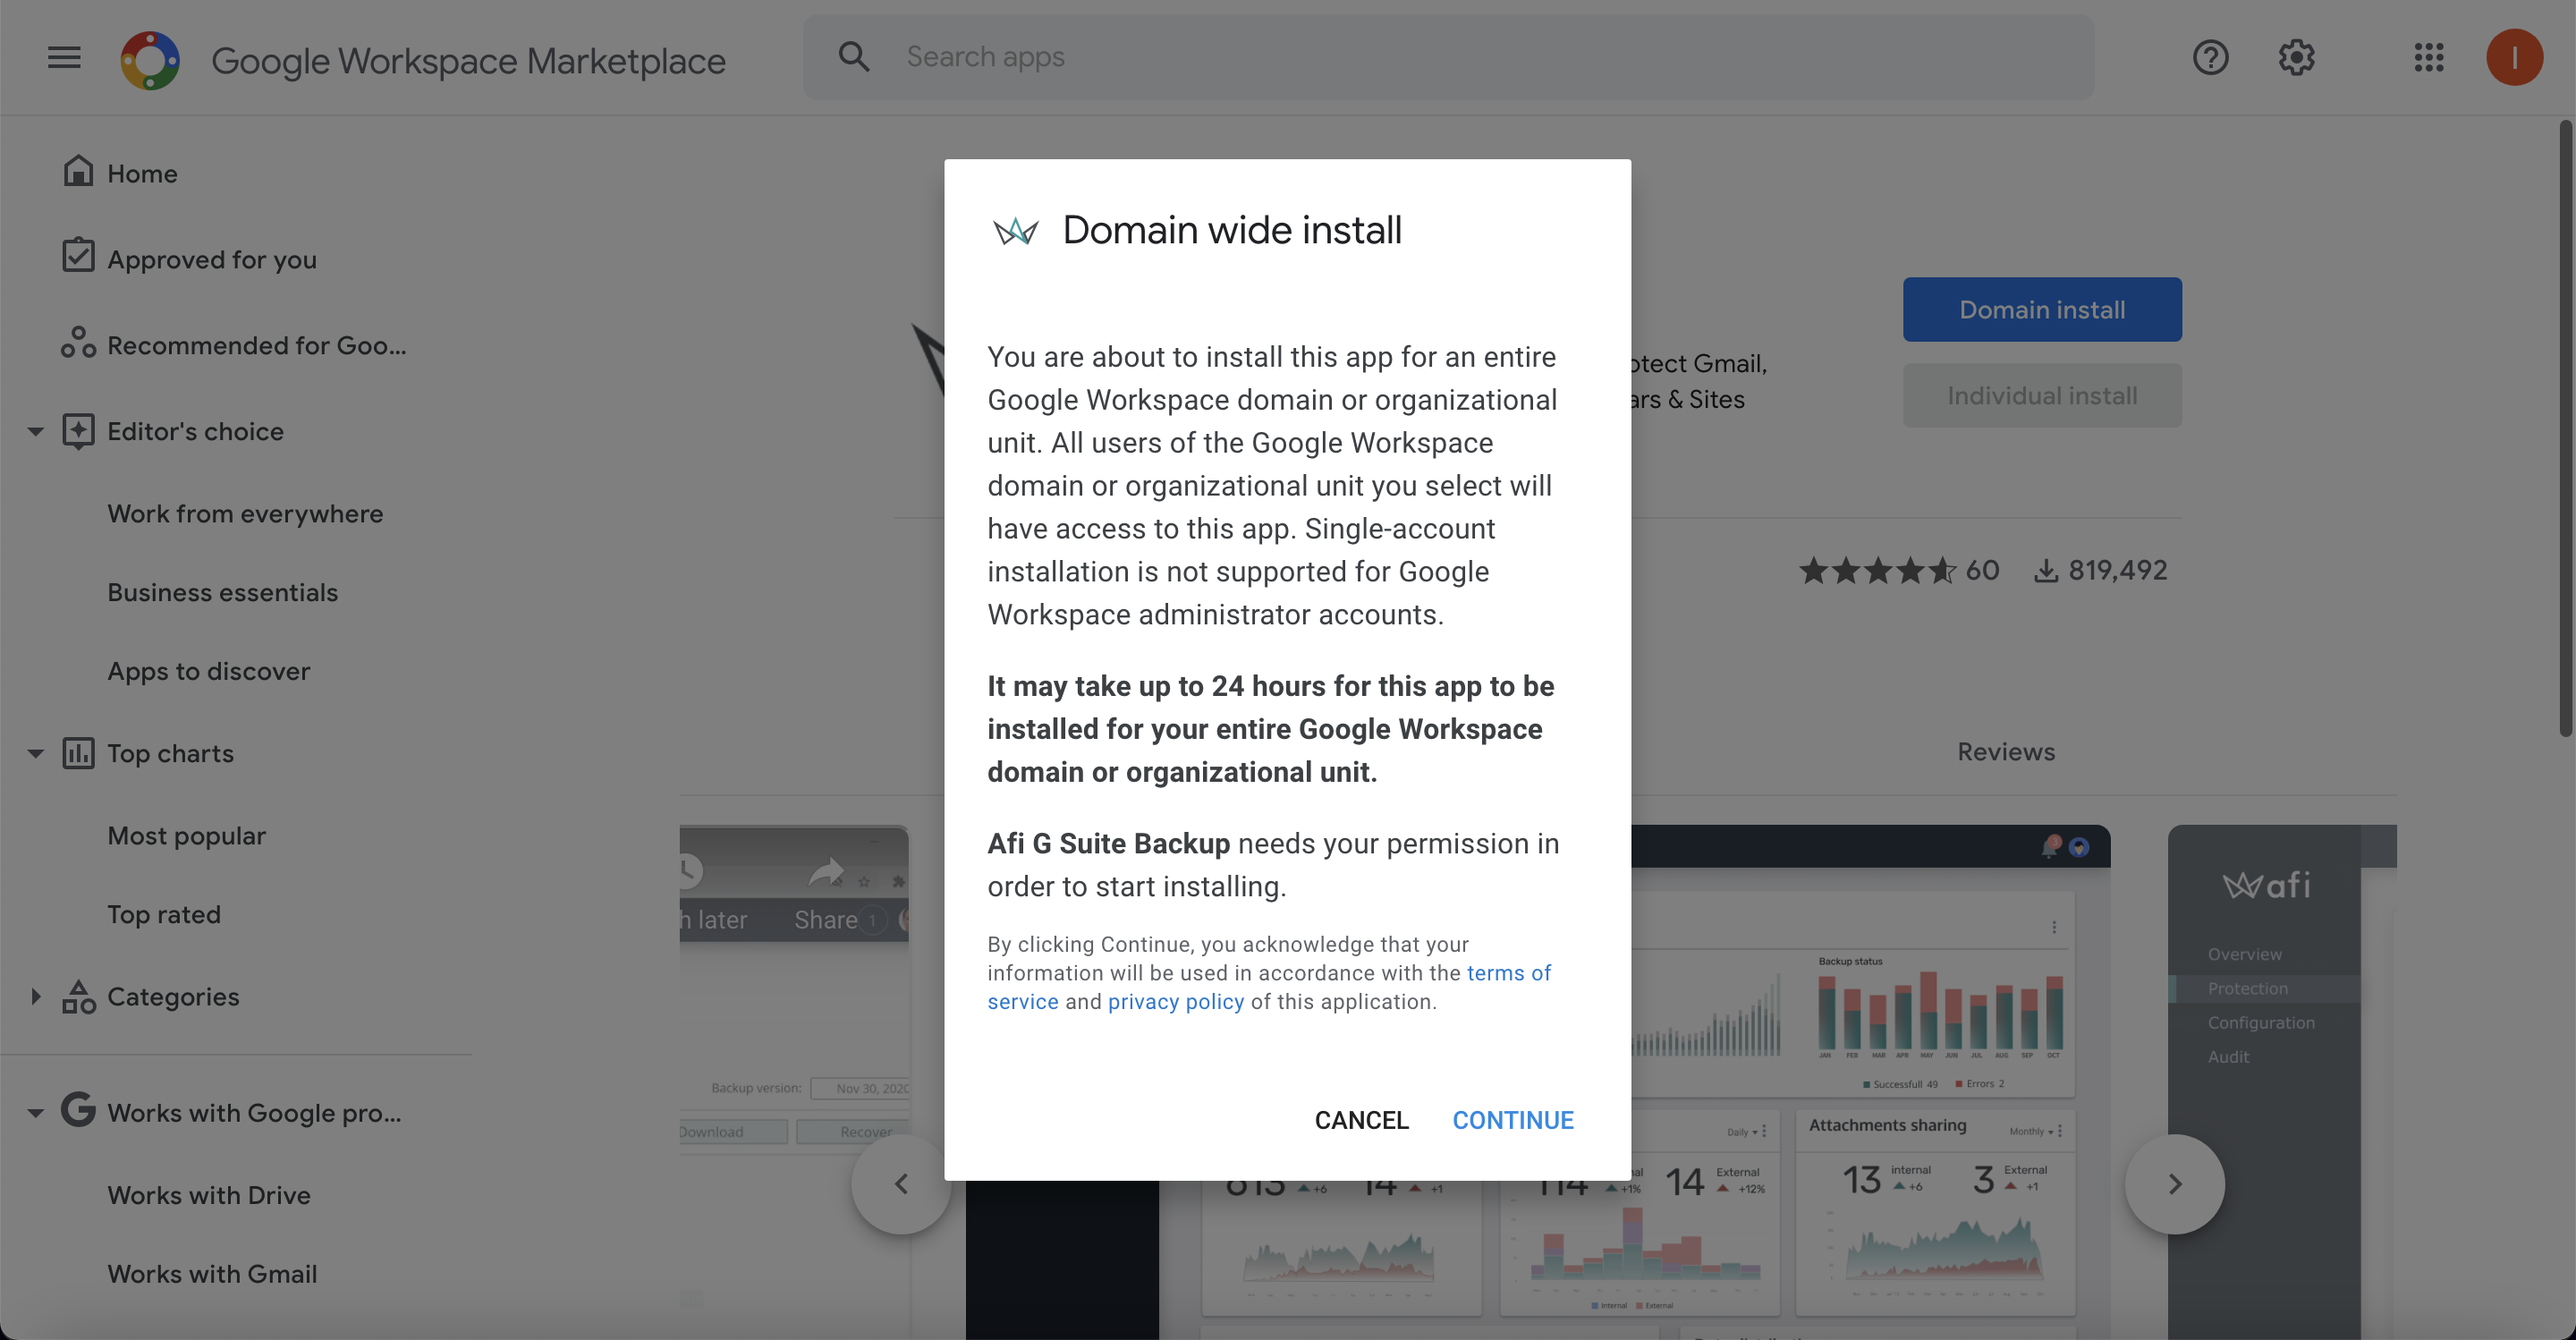Open the privacy policy link

pyautogui.click(x=1175, y=1001)
